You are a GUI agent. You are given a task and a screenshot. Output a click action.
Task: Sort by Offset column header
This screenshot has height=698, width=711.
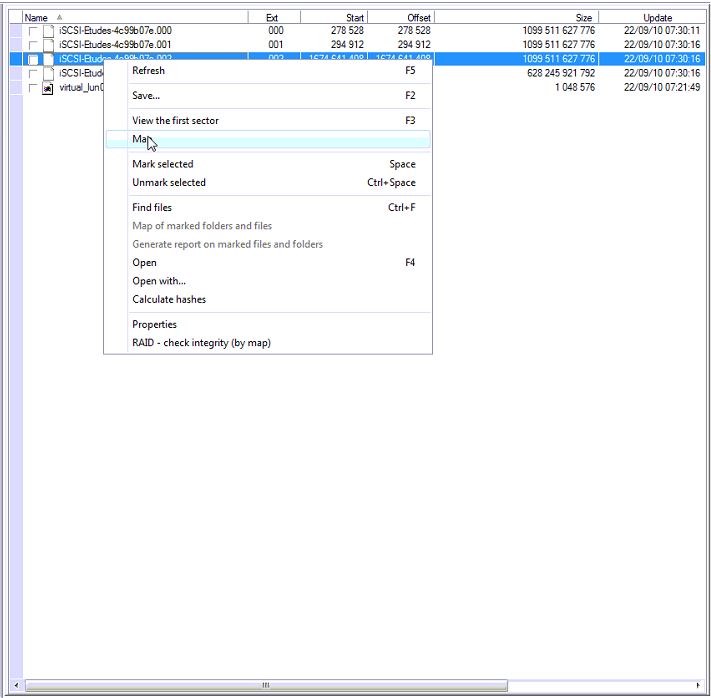[x=401, y=18]
